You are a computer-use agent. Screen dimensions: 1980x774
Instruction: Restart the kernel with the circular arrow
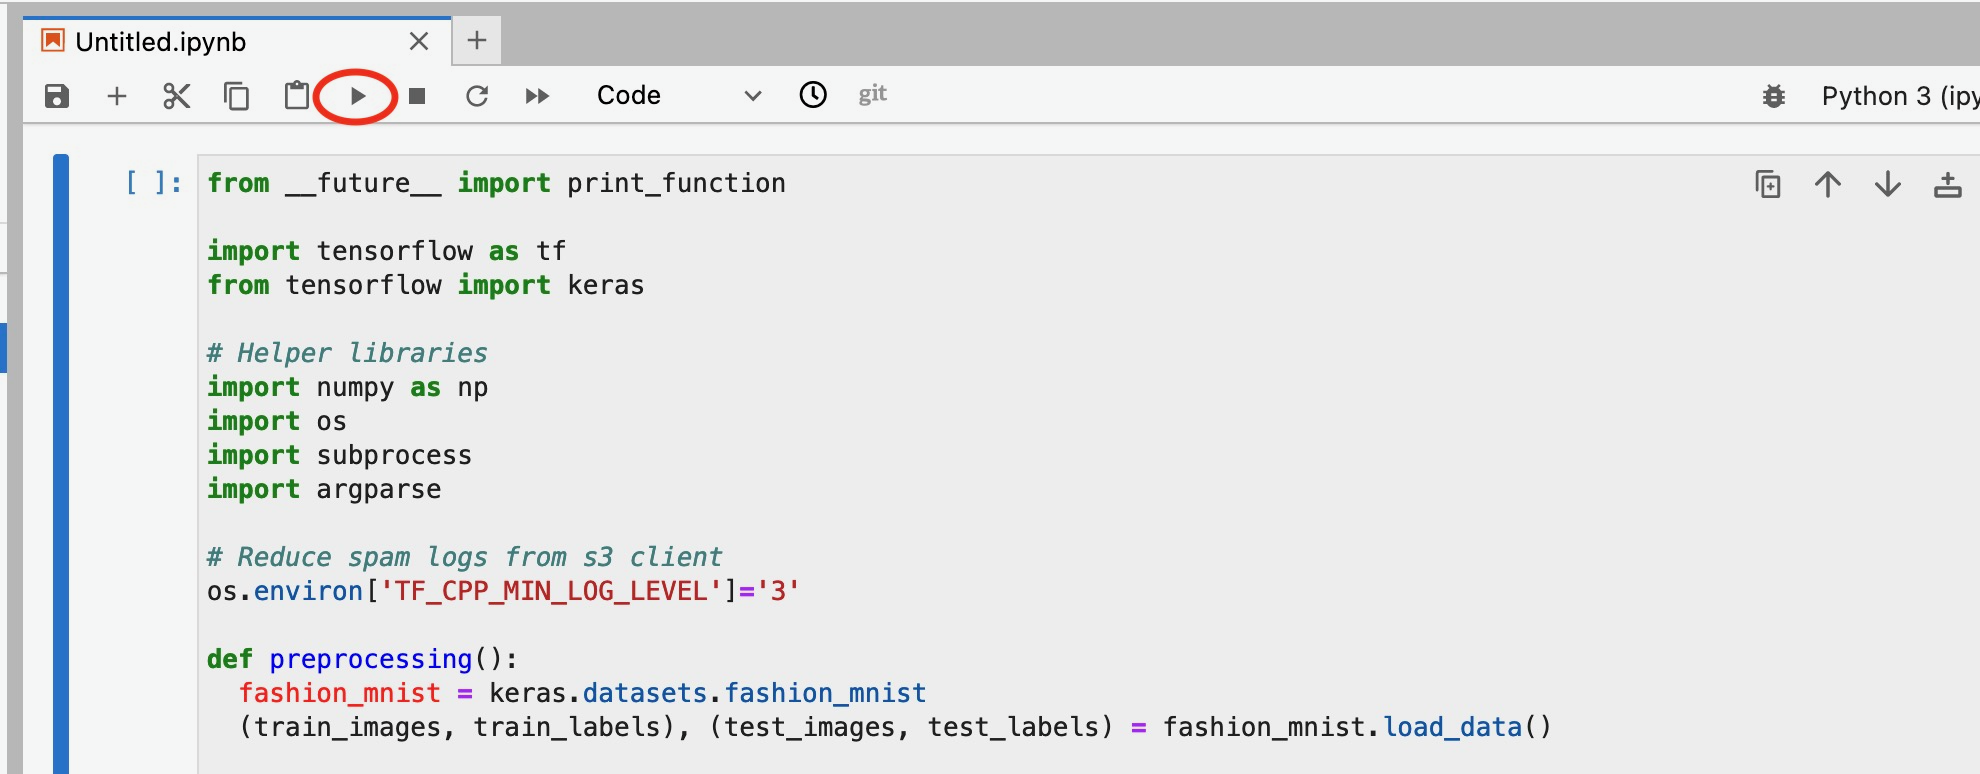[477, 96]
